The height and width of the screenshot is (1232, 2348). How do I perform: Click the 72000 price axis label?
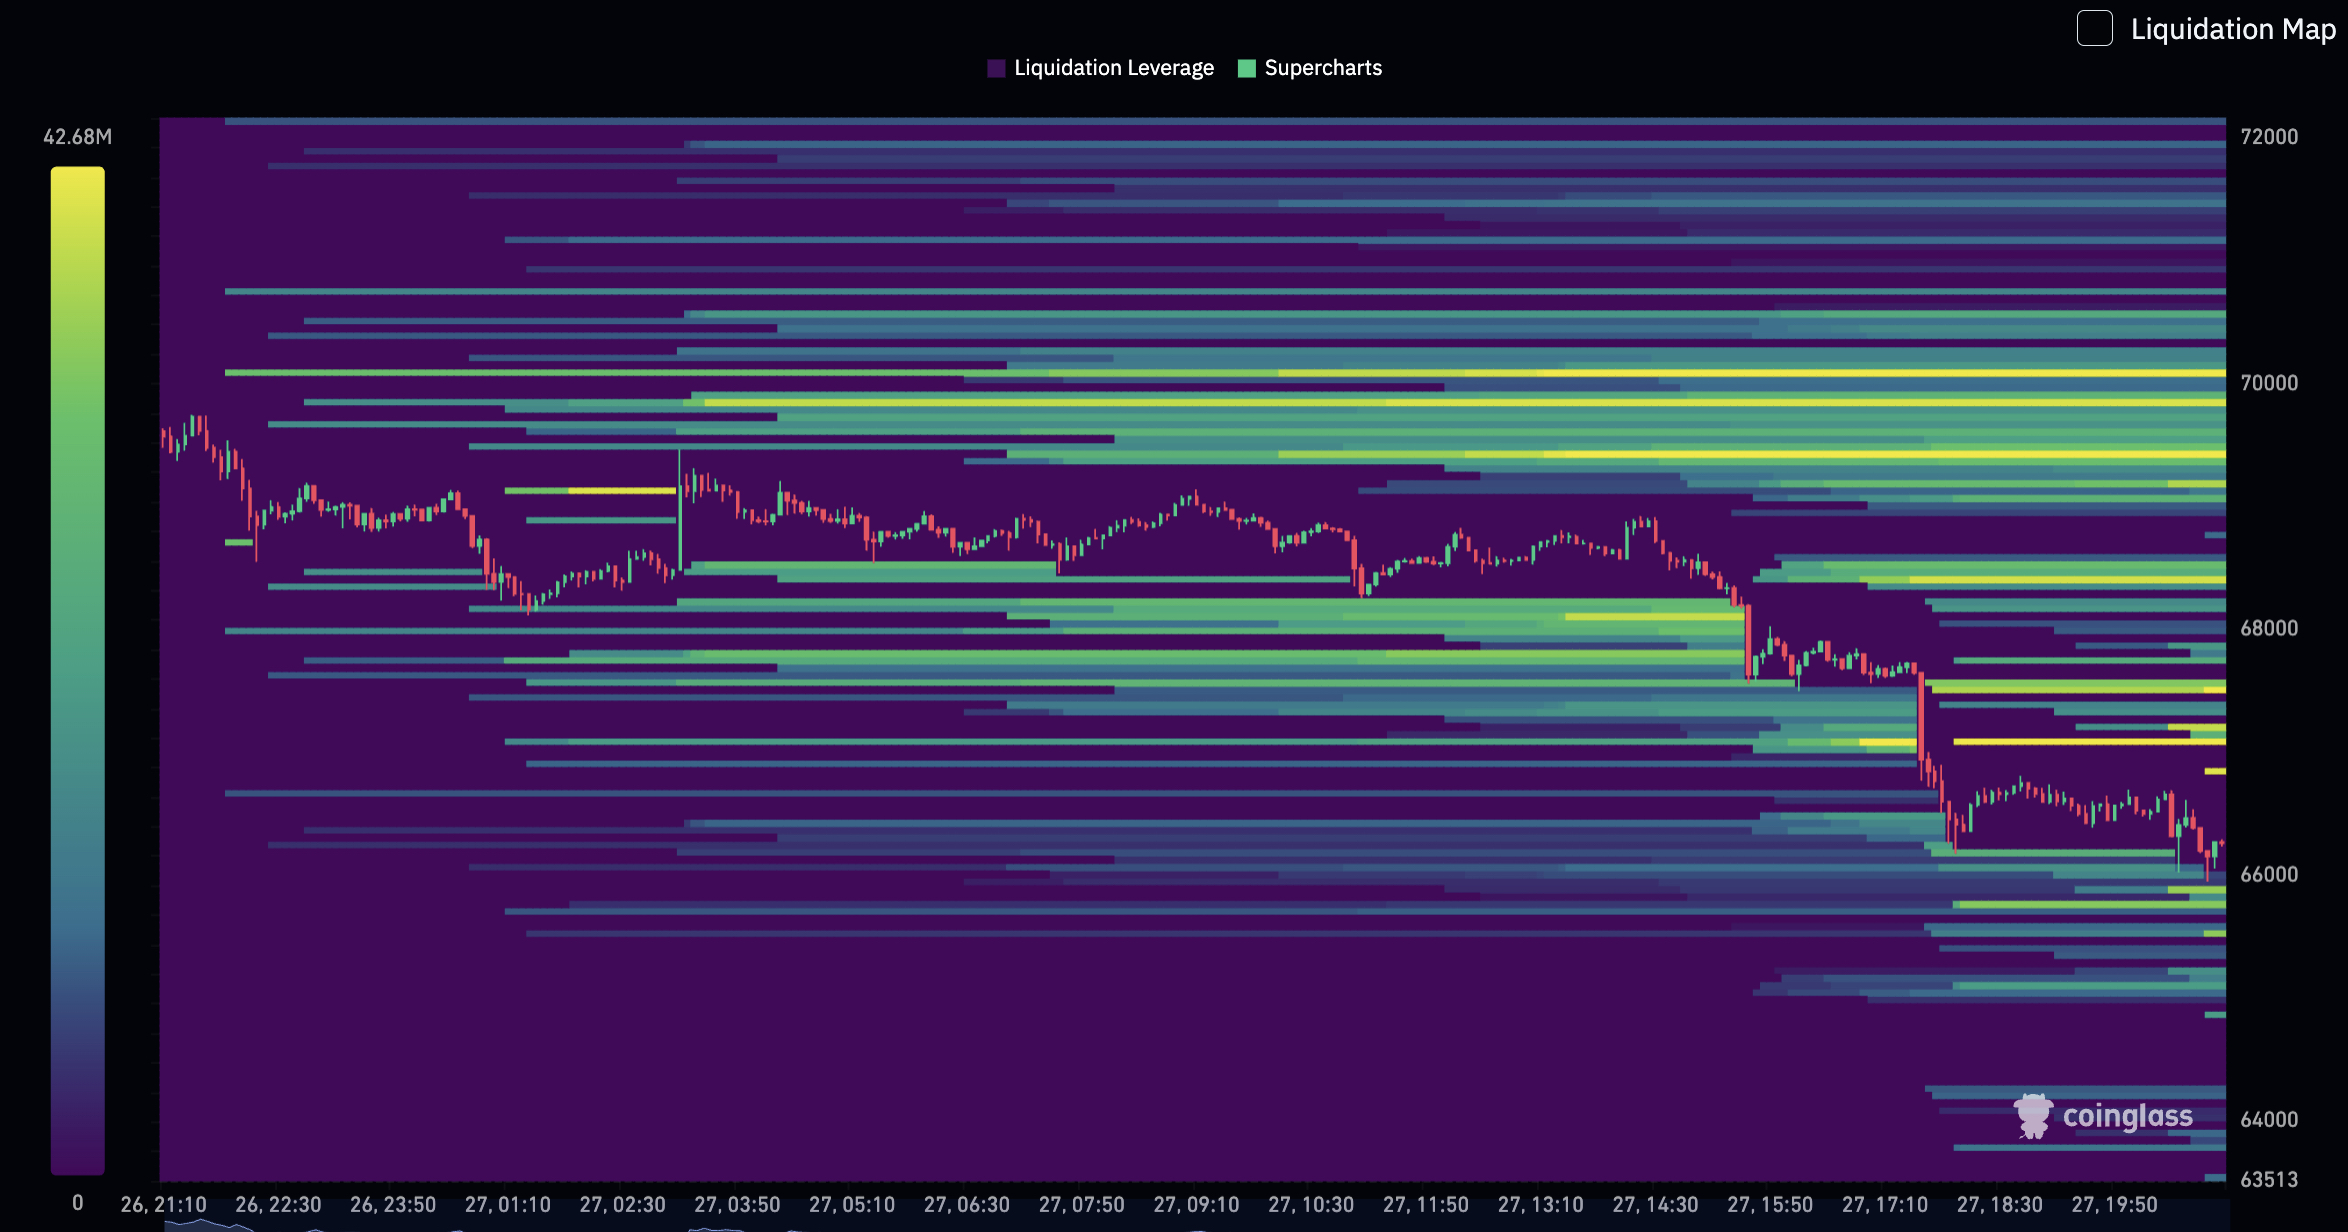click(x=2268, y=137)
